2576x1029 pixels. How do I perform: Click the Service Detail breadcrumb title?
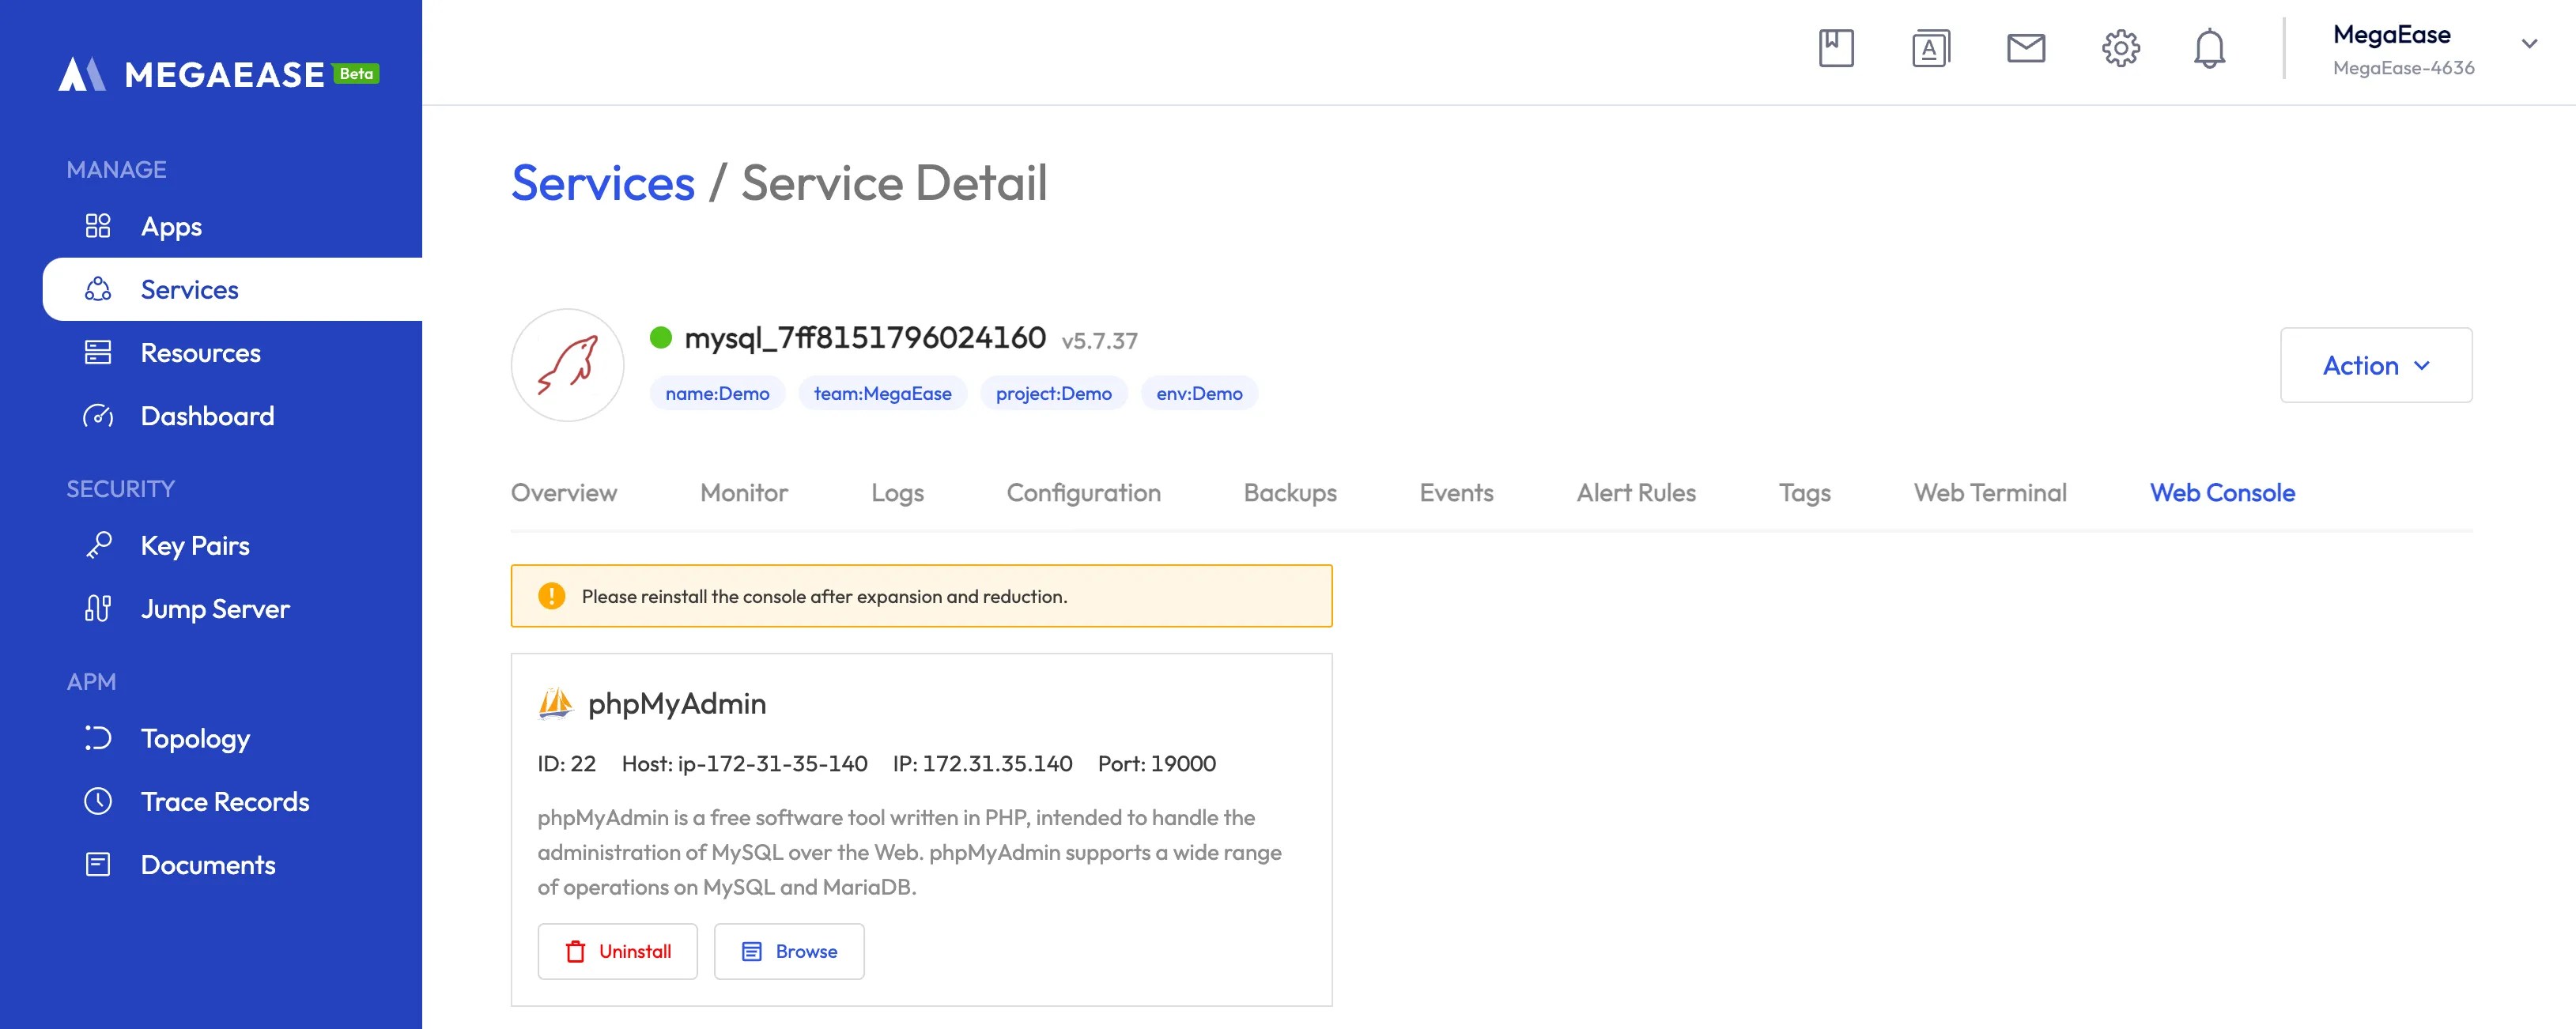[894, 183]
